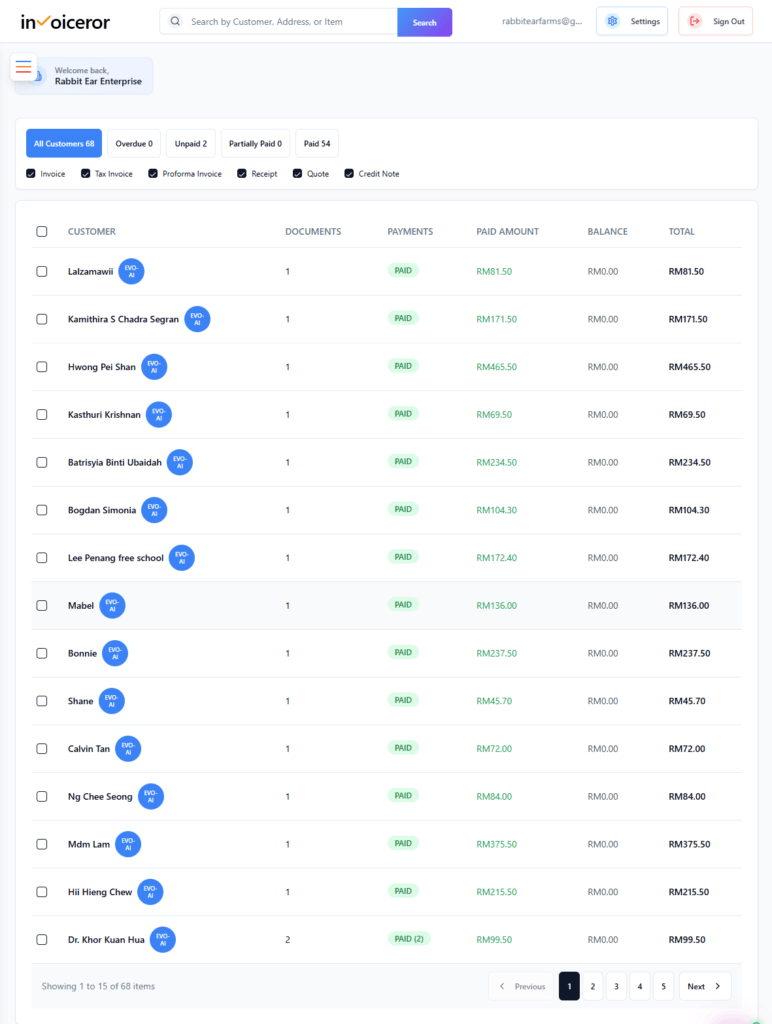
Task: Click the search magnifier icon
Action: (x=174, y=20)
